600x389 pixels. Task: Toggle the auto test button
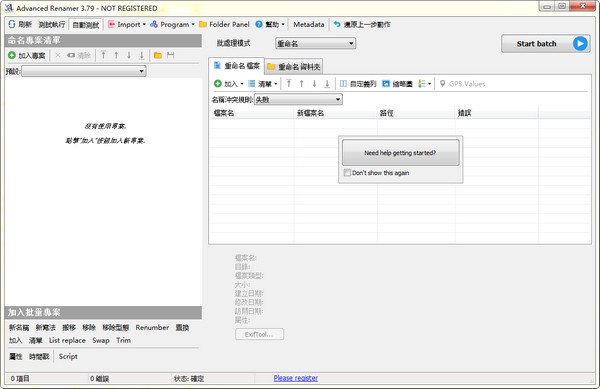(x=86, y=25)
